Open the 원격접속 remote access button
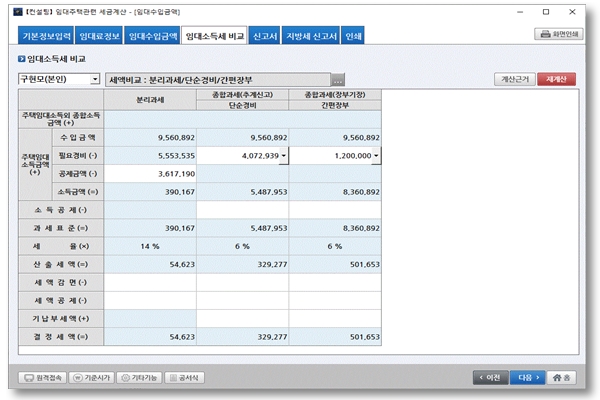The width and height of the screenshot is (600, 400). (x=42, y=378)
